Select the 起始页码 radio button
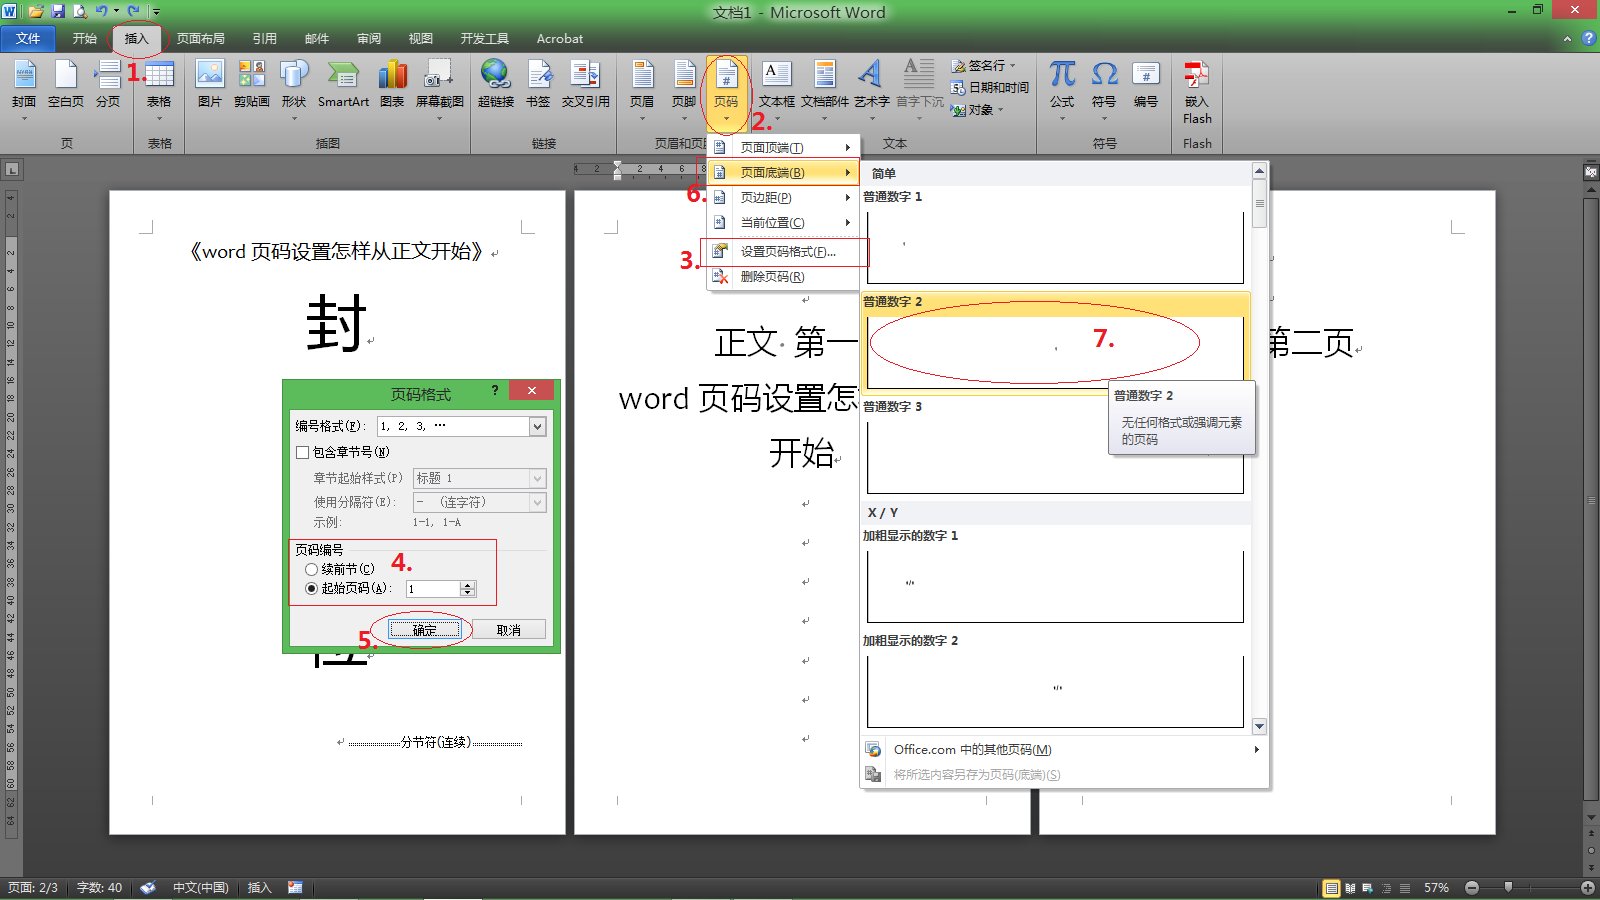1600x900 pixels. (x=311, y=589)
